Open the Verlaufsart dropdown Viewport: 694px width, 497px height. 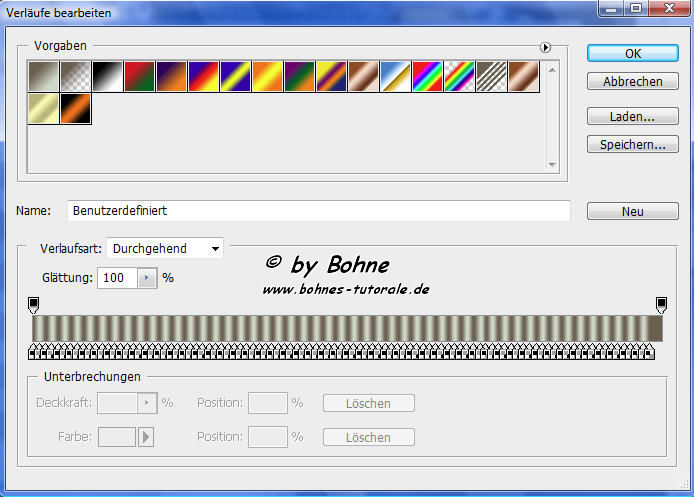(165, 248)
